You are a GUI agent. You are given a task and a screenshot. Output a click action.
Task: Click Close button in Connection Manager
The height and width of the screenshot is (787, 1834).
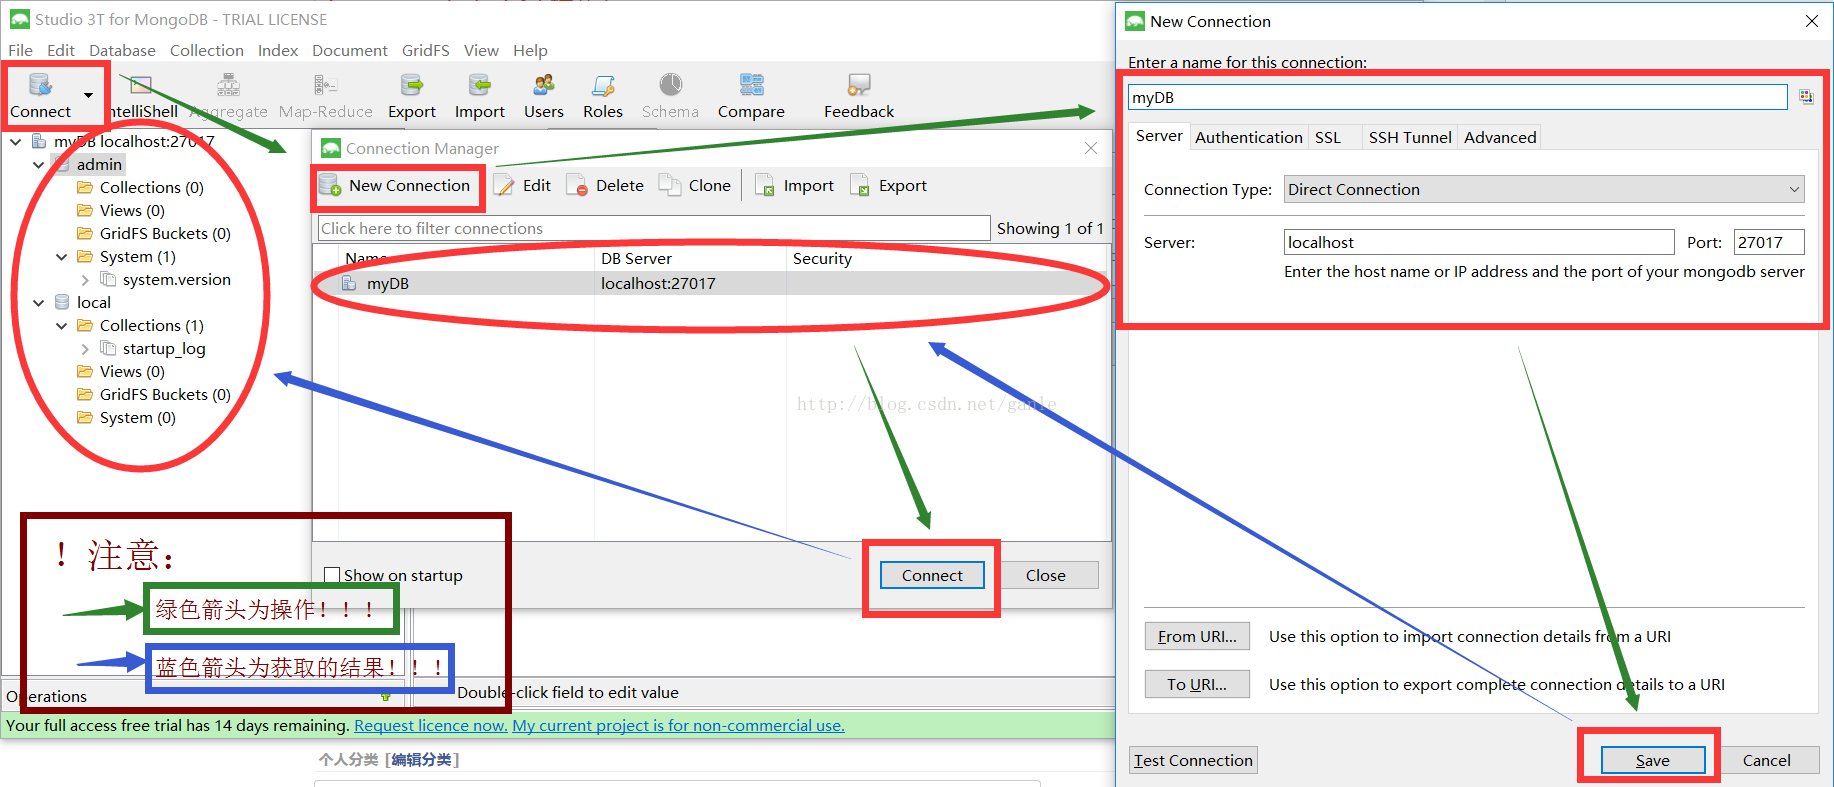(x=1046, y=575)
